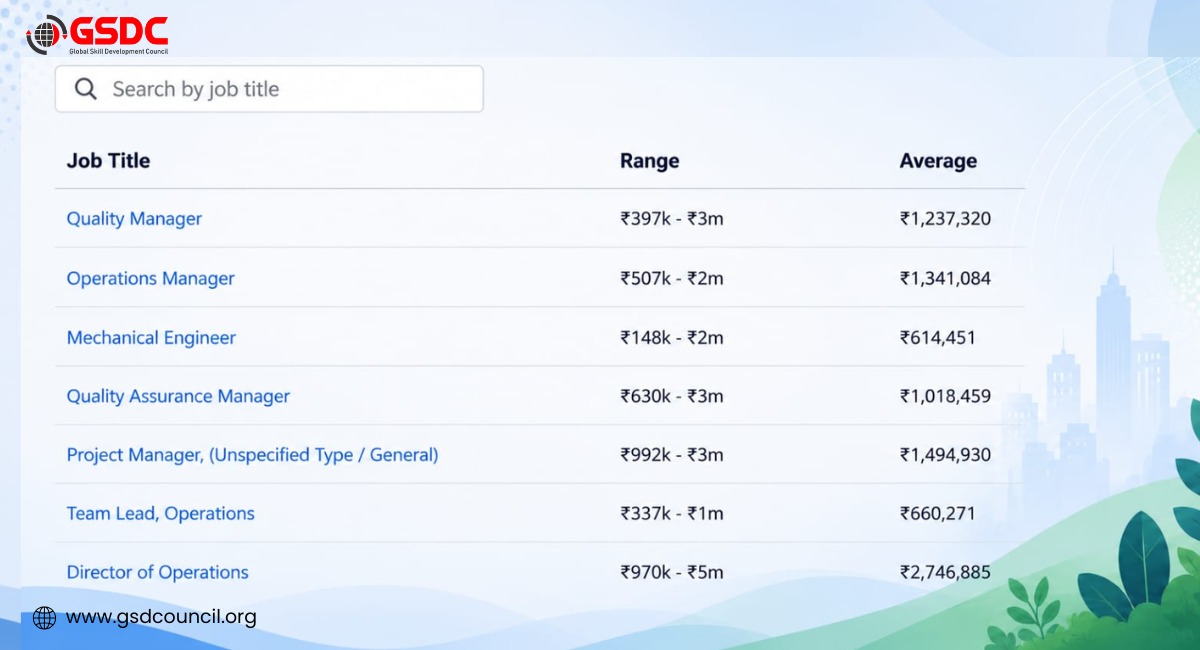Click range value ₹507k - ₹2m

[671, 278]
